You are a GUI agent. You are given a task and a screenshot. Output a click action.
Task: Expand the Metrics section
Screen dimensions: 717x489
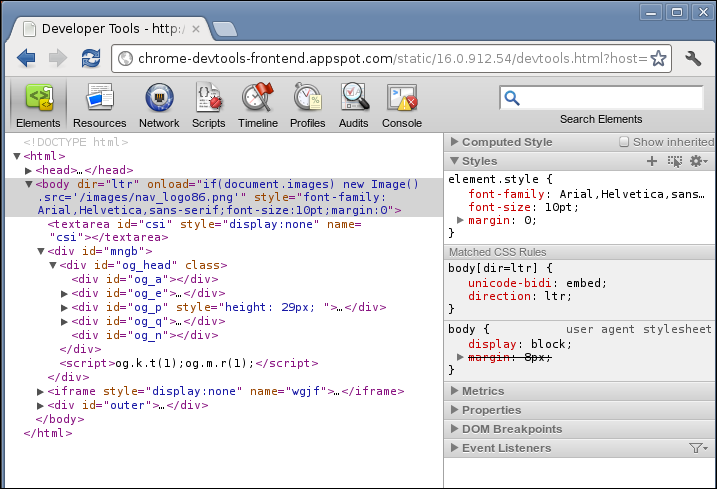(x=454, y=391)
